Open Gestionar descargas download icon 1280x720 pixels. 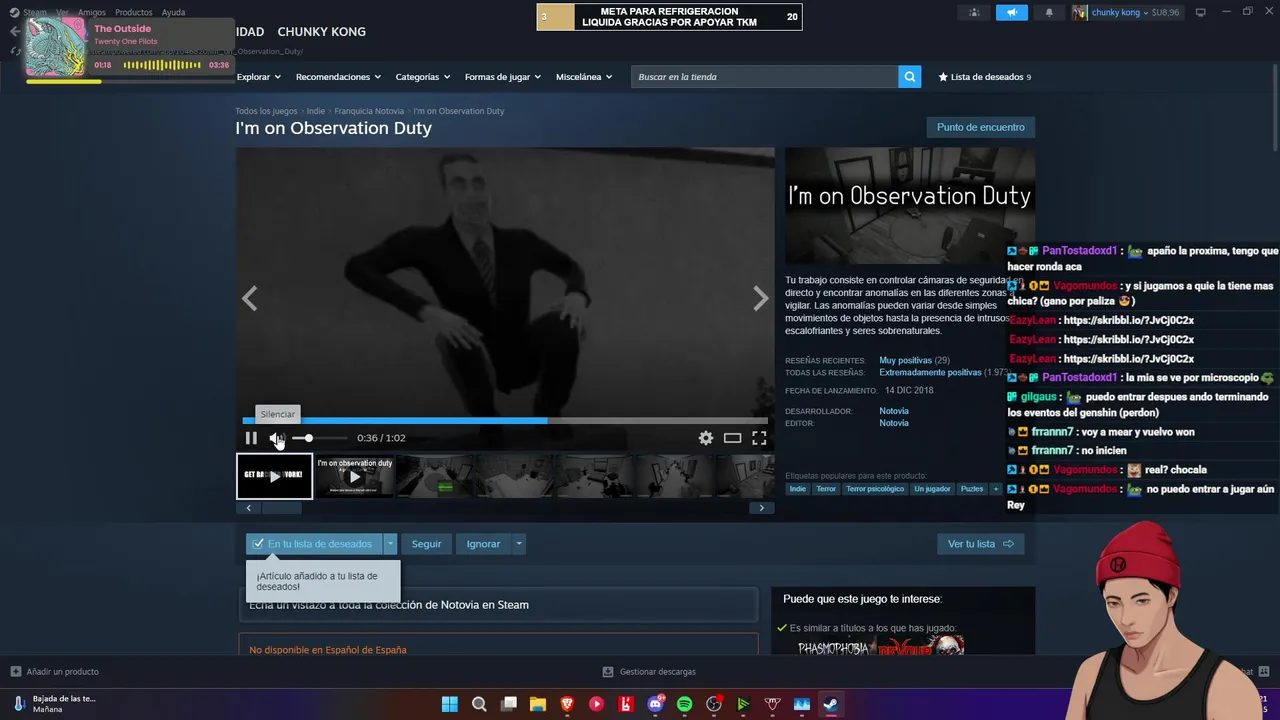coord(608,671)
